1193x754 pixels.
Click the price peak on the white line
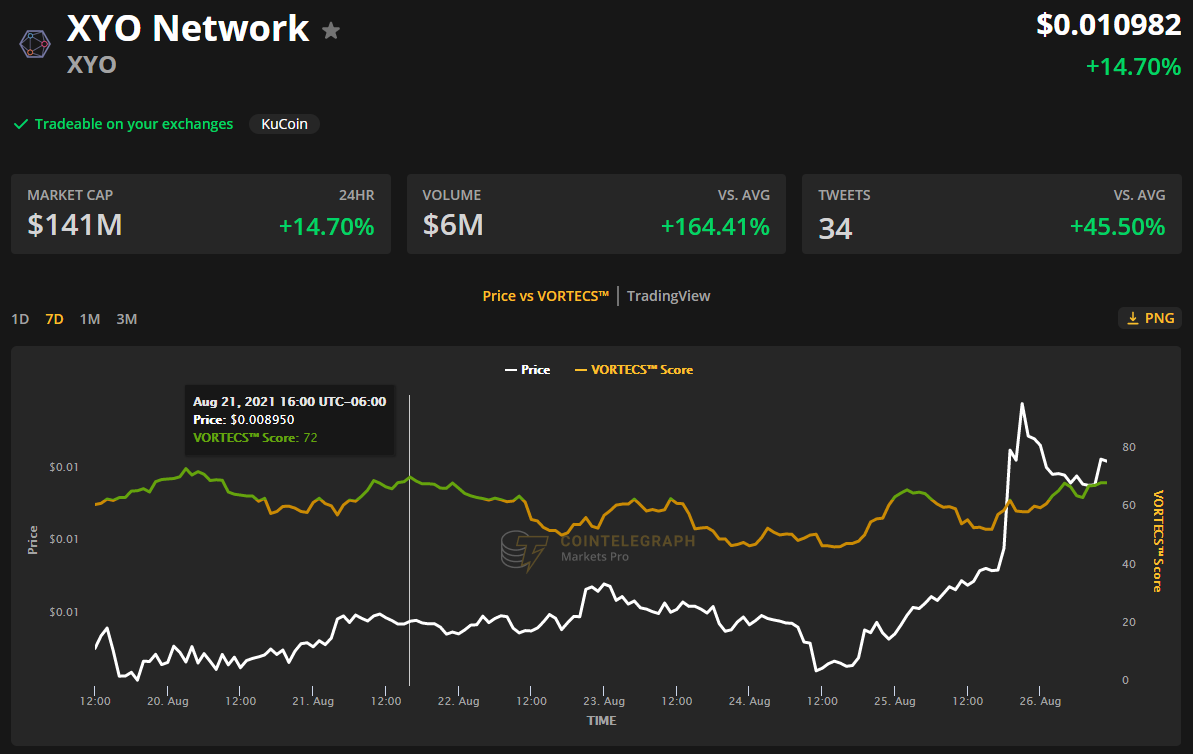click(x=1022, y=404)
